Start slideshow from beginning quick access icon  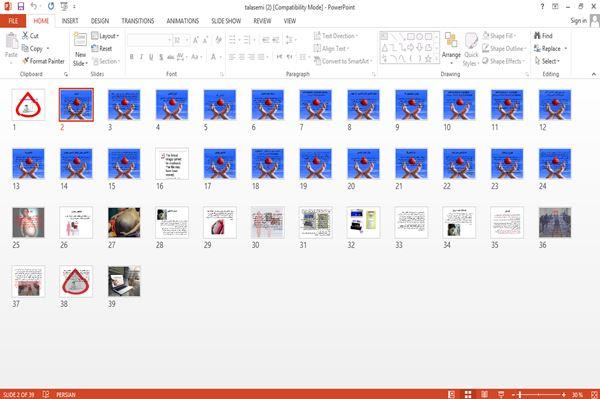click(64, 7)
